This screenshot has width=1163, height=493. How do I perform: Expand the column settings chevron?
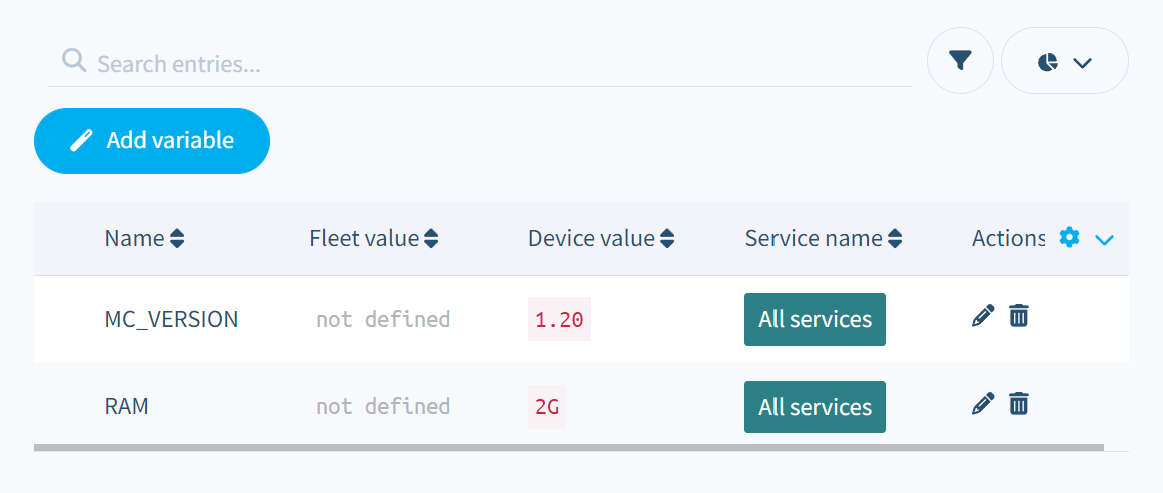1104,239
